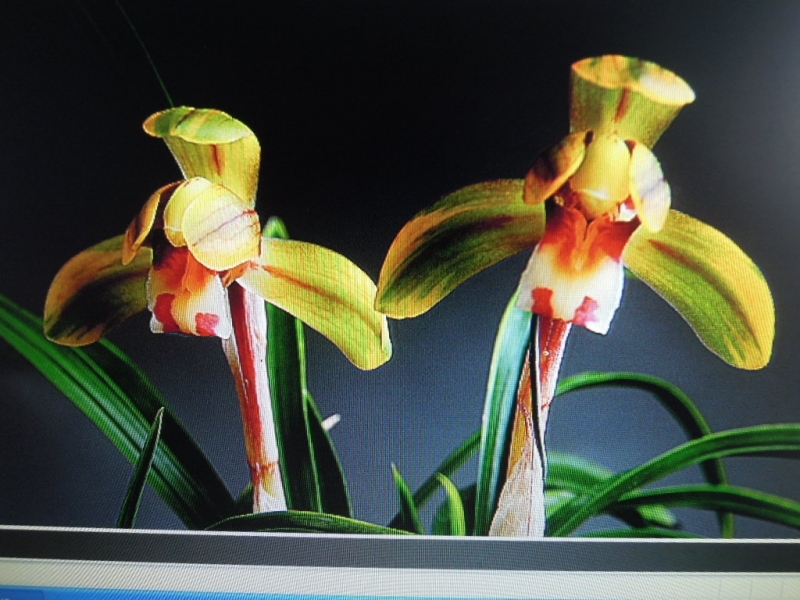Screen dimensions: 800x600
Task: Click the orchid flower photo
Action: coord(400,265)
